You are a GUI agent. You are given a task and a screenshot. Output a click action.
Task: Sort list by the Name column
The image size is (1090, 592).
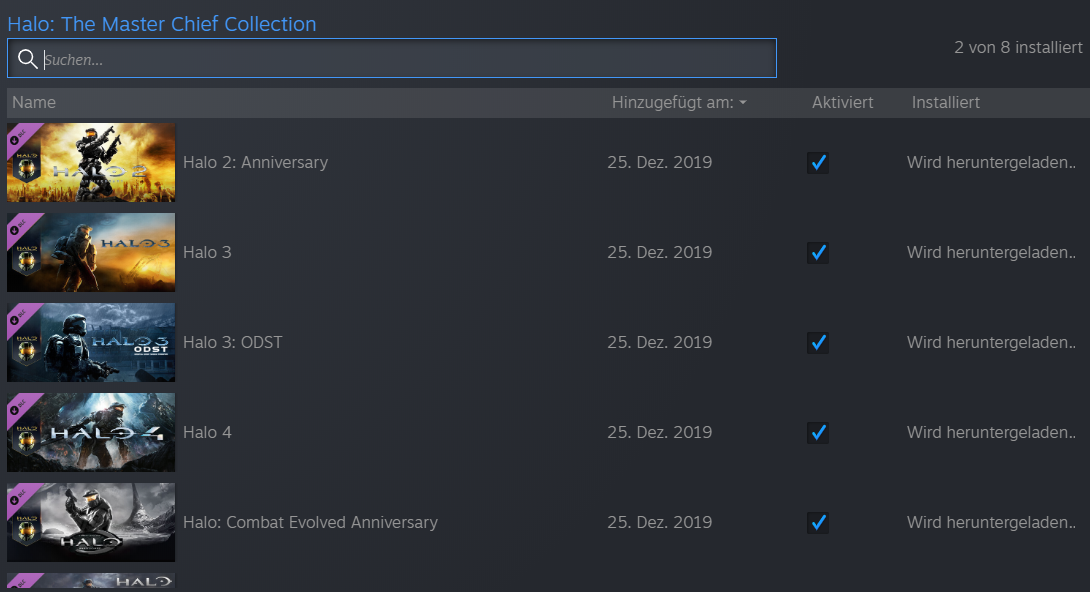click(x=34, y=103)
